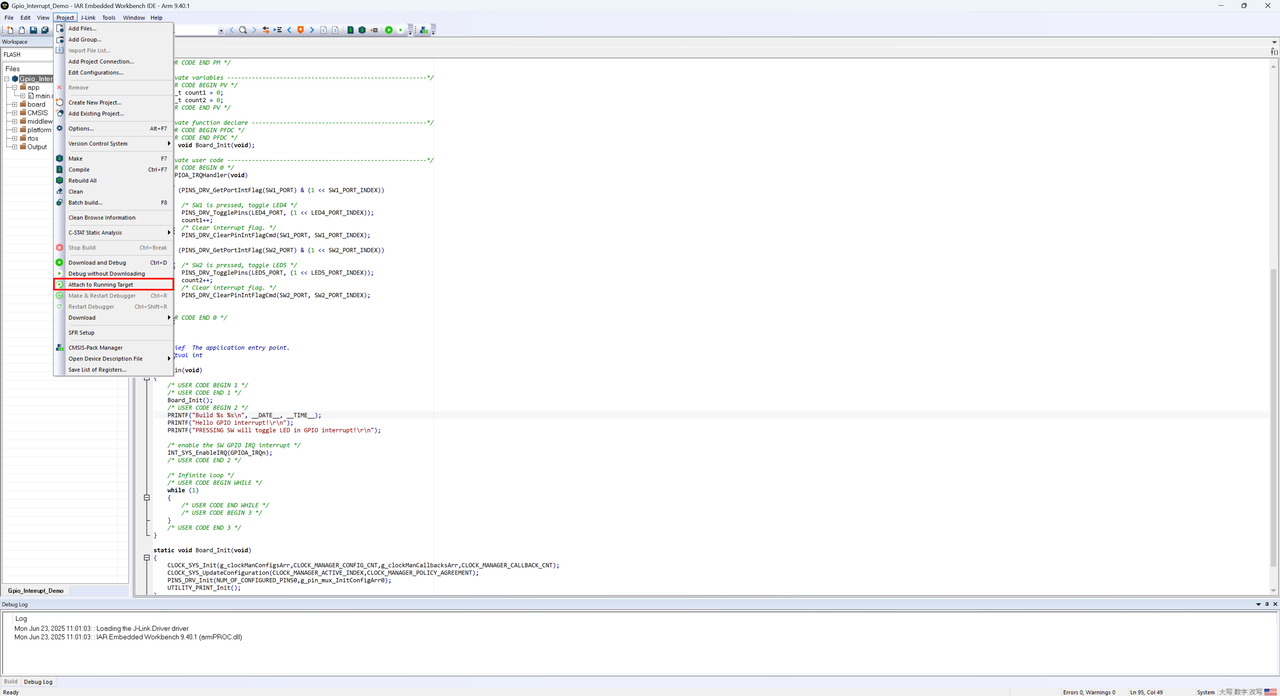The width and height of the screenshot is (1280, 696).
Task: Expand the board folder in workspace tree
Action: pyautogui.click(x=14, y=104)
